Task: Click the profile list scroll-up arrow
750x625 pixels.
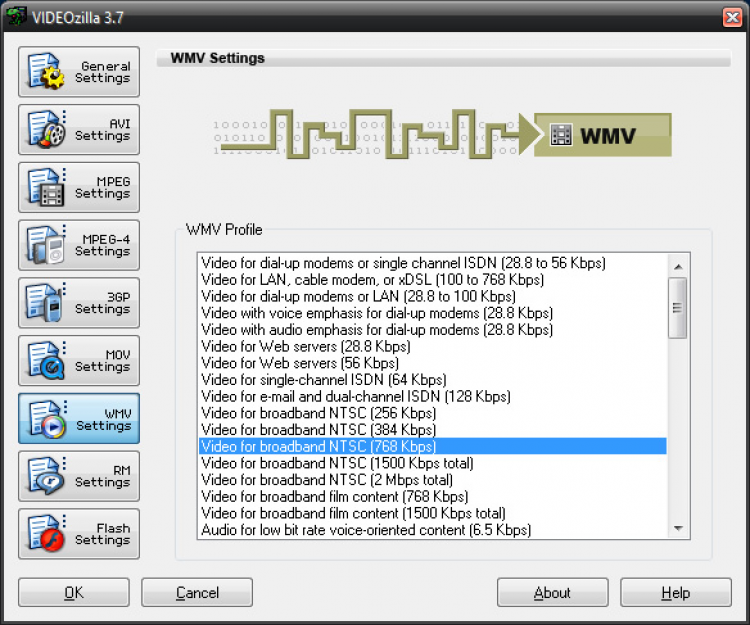Action: [678, 266]
